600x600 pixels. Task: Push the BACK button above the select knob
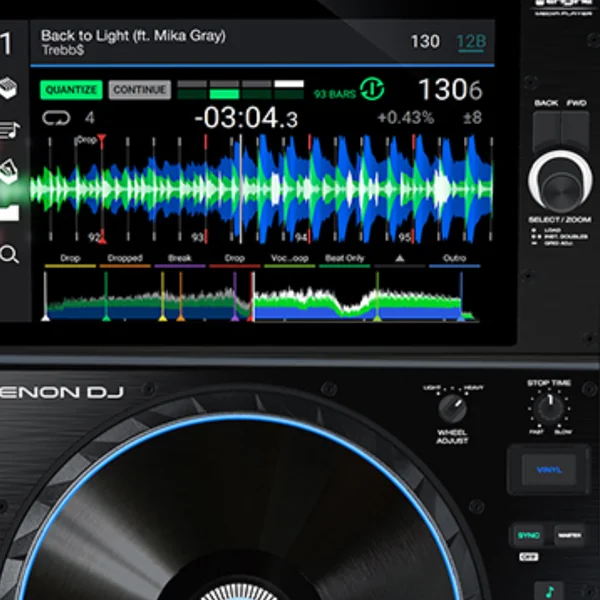(x=546, y=132)
